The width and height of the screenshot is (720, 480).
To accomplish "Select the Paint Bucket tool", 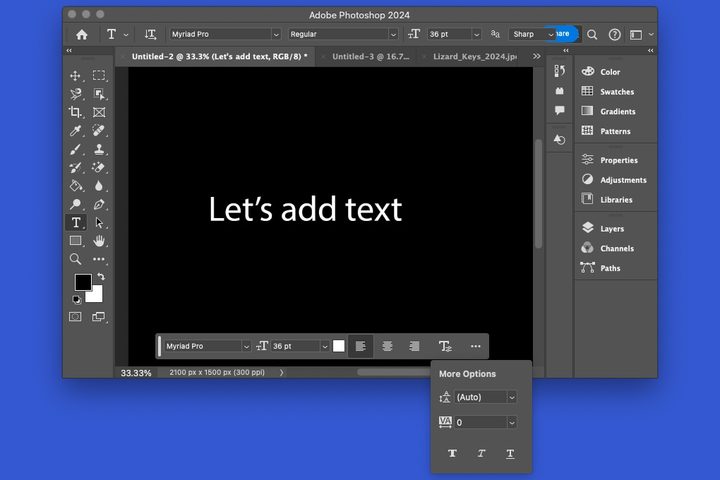I will pos(75,186).
